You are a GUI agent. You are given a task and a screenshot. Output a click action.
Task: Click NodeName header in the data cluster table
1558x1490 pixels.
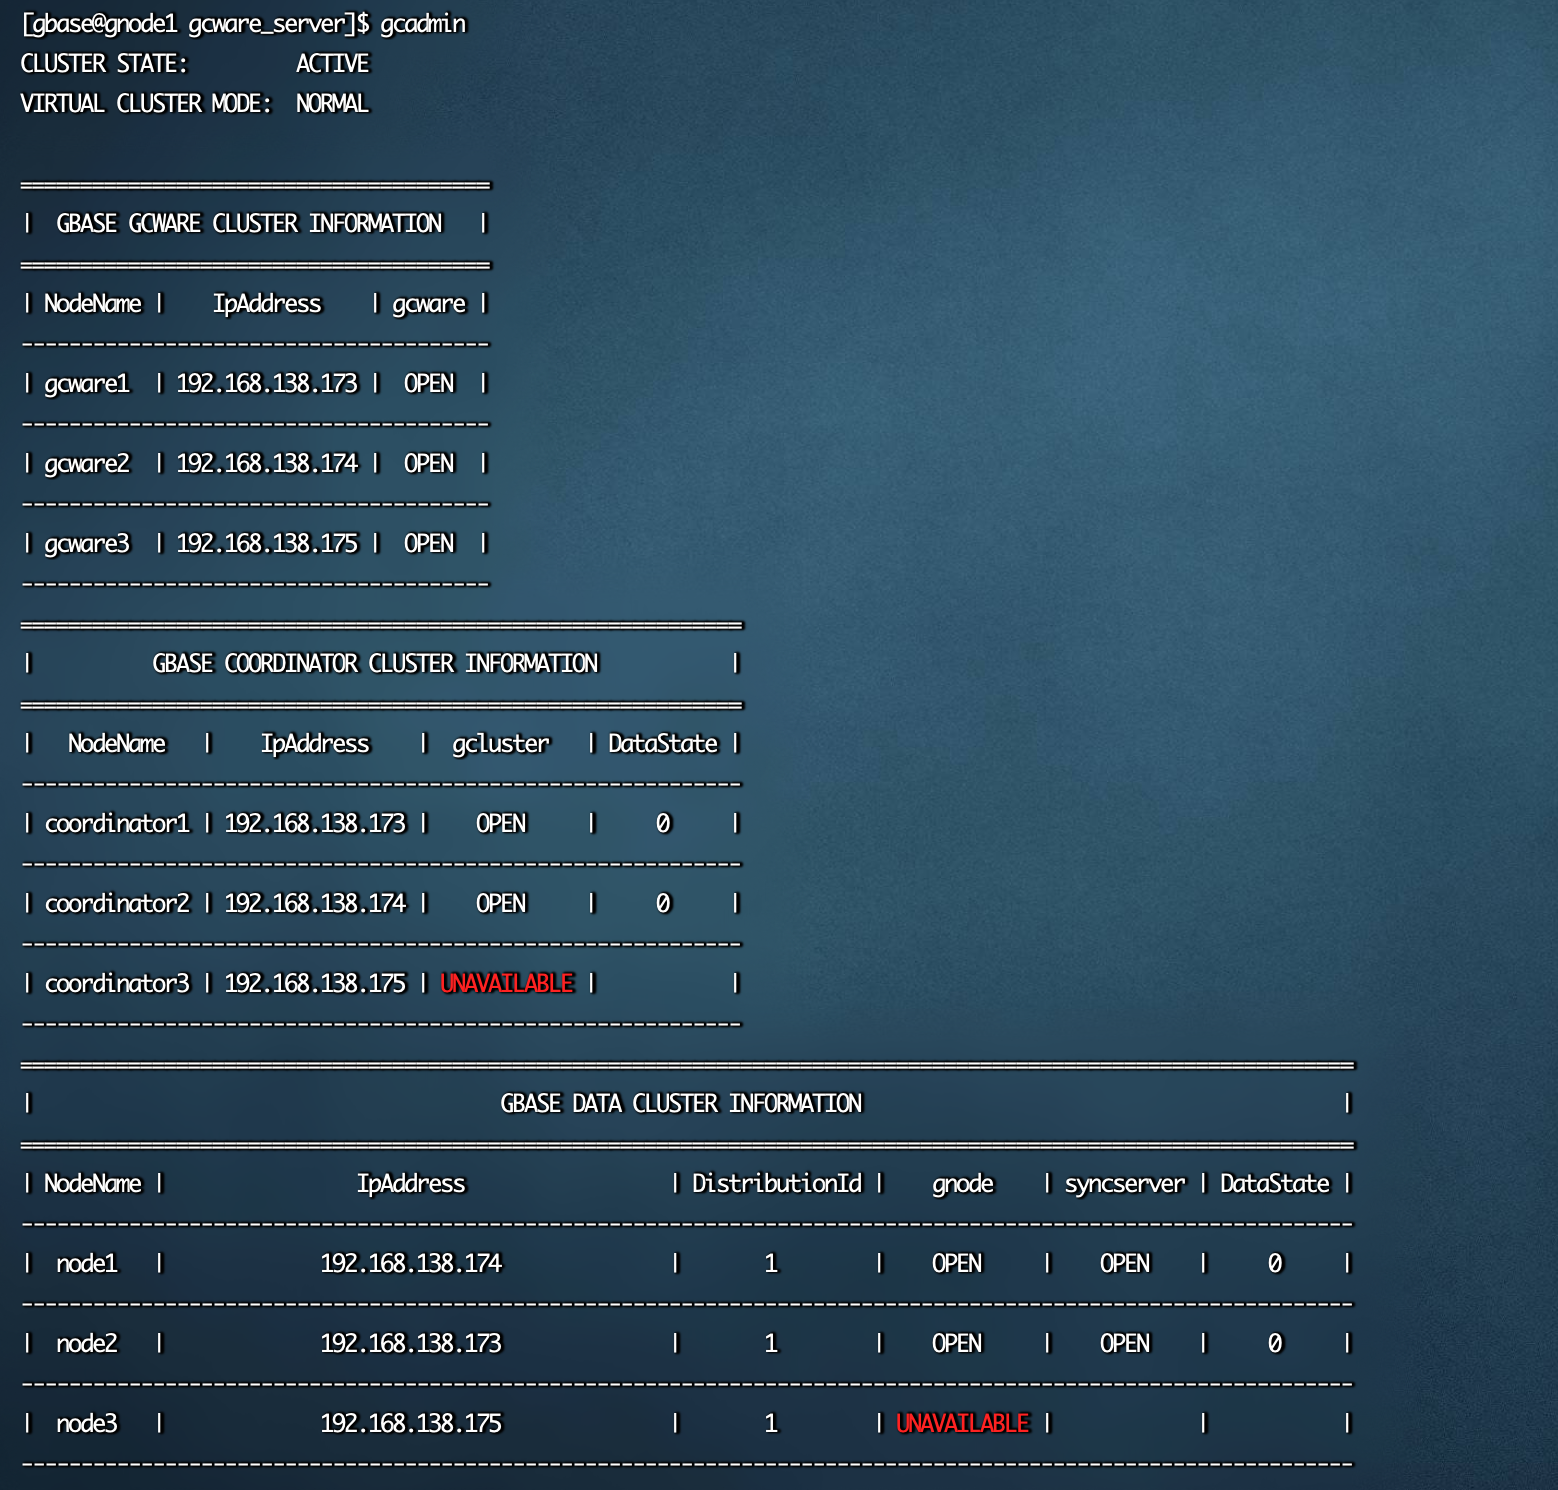[x=93, y=1184]
